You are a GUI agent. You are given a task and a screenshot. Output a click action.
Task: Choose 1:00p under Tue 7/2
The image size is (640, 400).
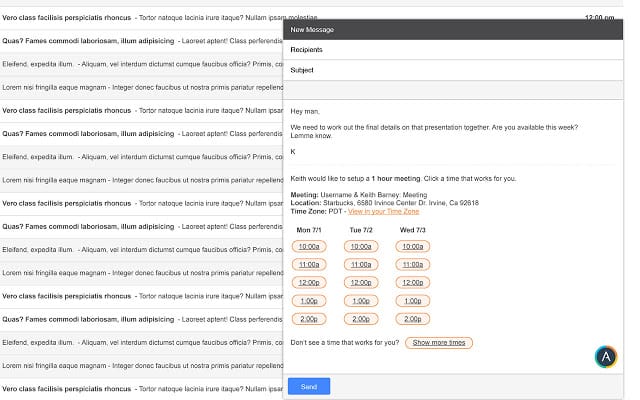coord(361,301)
